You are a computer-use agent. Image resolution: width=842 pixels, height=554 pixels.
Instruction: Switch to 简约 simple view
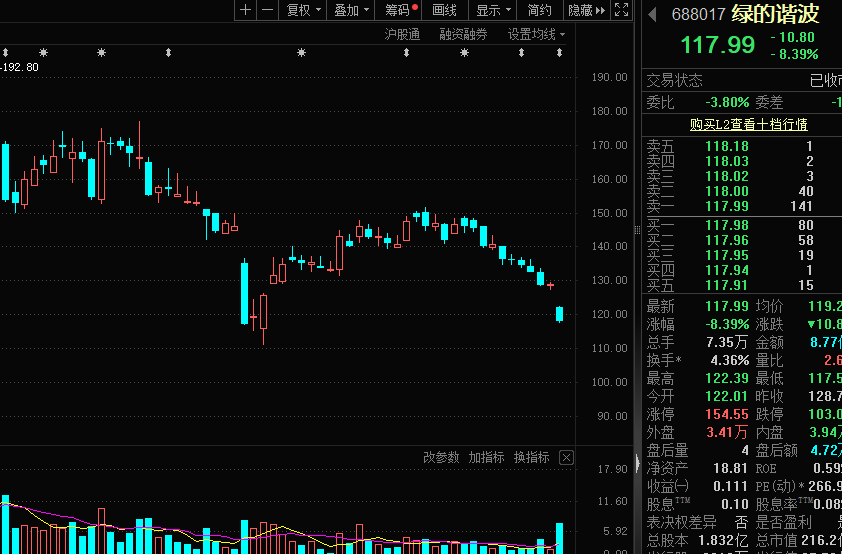click(x=540, y=10)
